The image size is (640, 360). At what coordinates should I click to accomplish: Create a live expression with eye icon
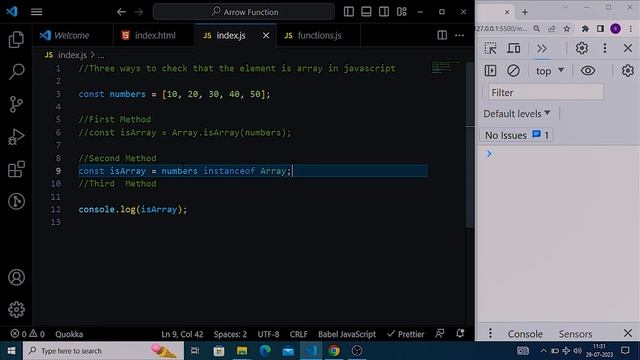coord(588,71)
